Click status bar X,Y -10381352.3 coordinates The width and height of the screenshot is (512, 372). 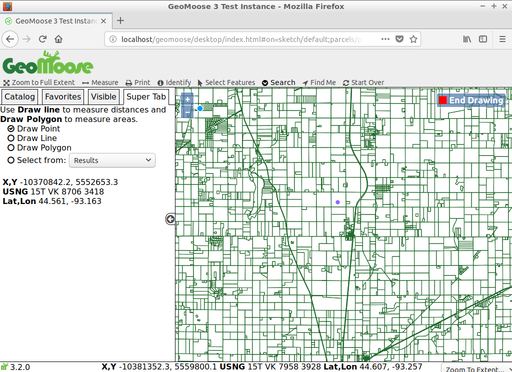point(159,367)
